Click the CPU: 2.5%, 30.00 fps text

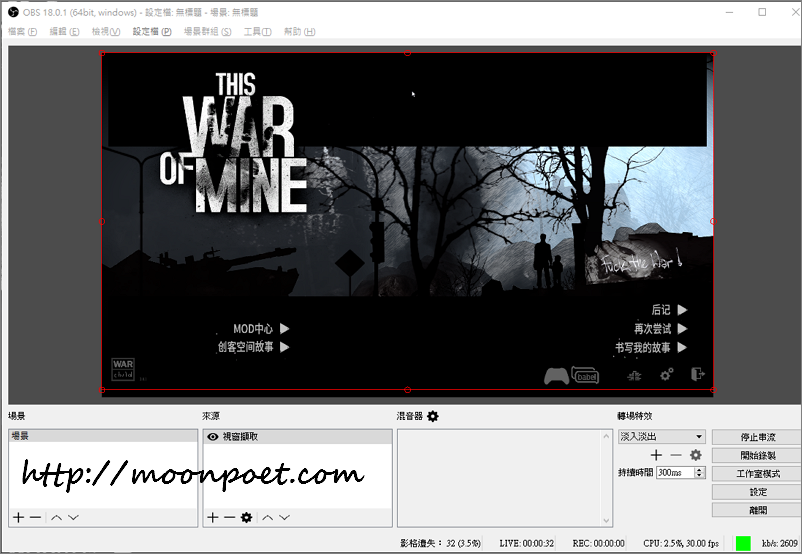[x=681, y=543]
